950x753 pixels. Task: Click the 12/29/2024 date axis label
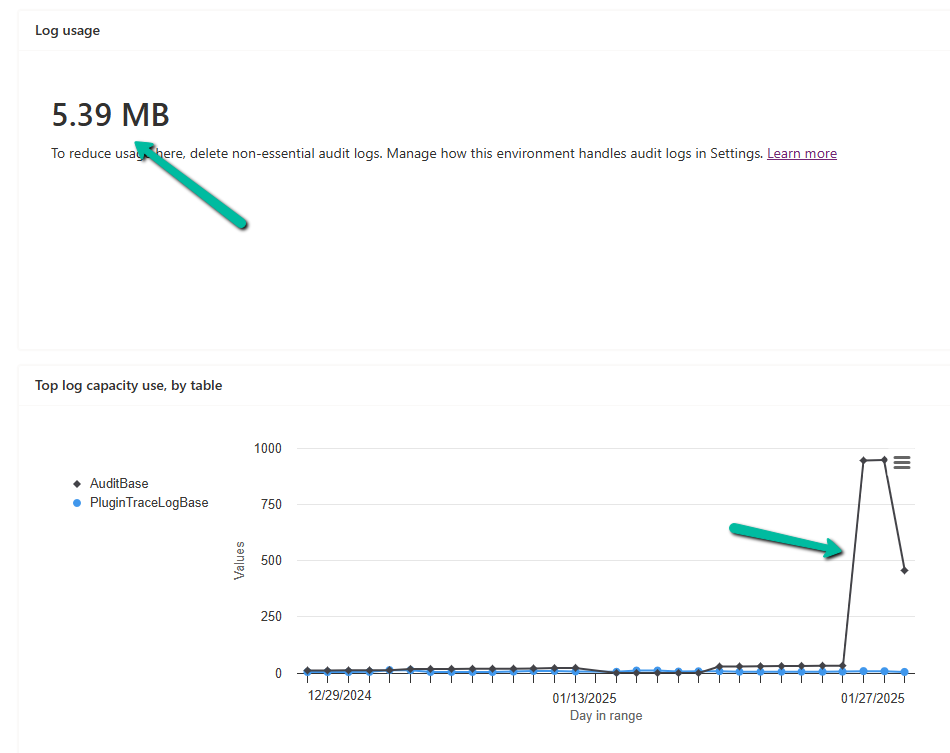pos(339,695)
